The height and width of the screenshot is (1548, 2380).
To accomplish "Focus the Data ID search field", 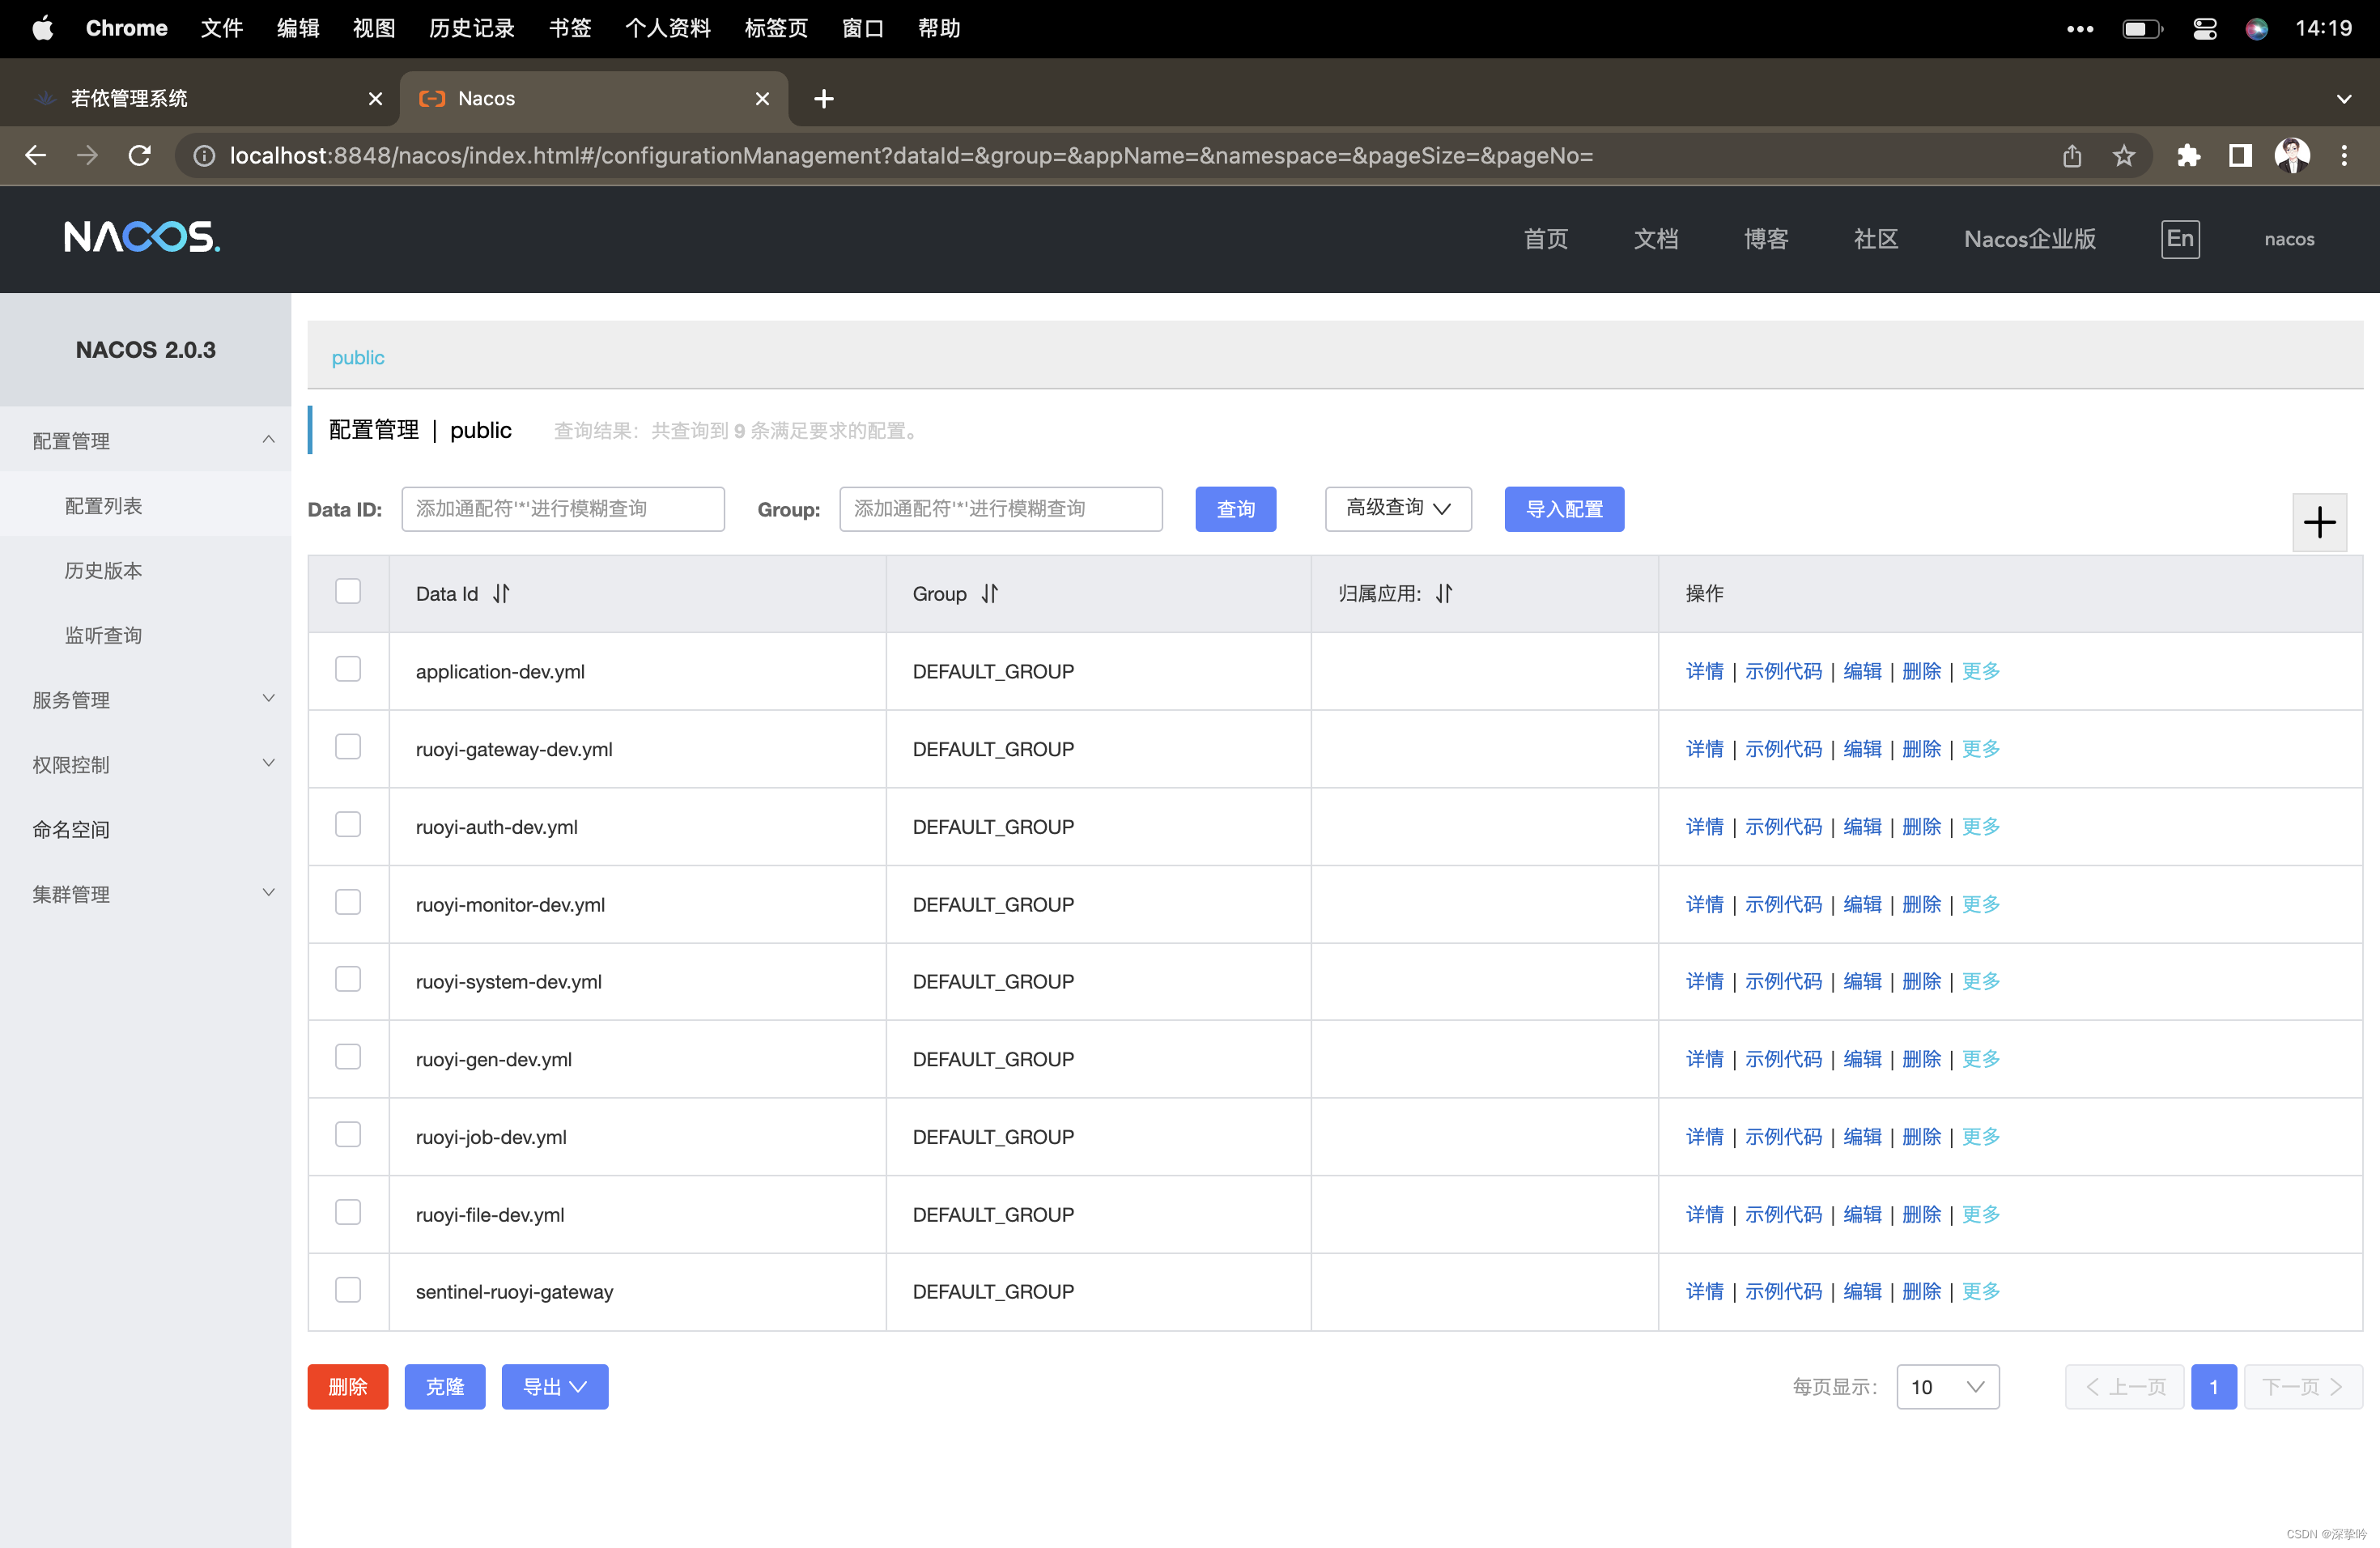I will pyautogui.click(x=563, y=509).
